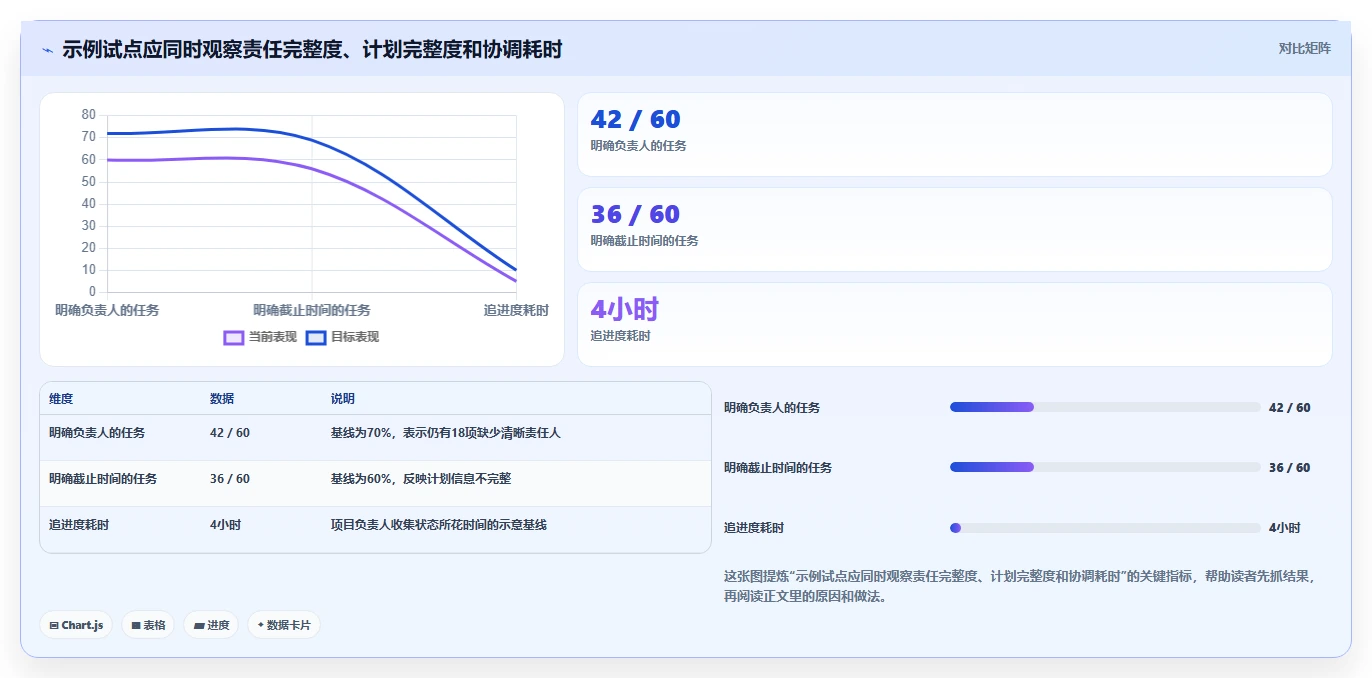The width and height of the screenshot is (1372, 678).
Task: Click chart x-axis label 明确截止时间的任务
Action: (312, 310)
